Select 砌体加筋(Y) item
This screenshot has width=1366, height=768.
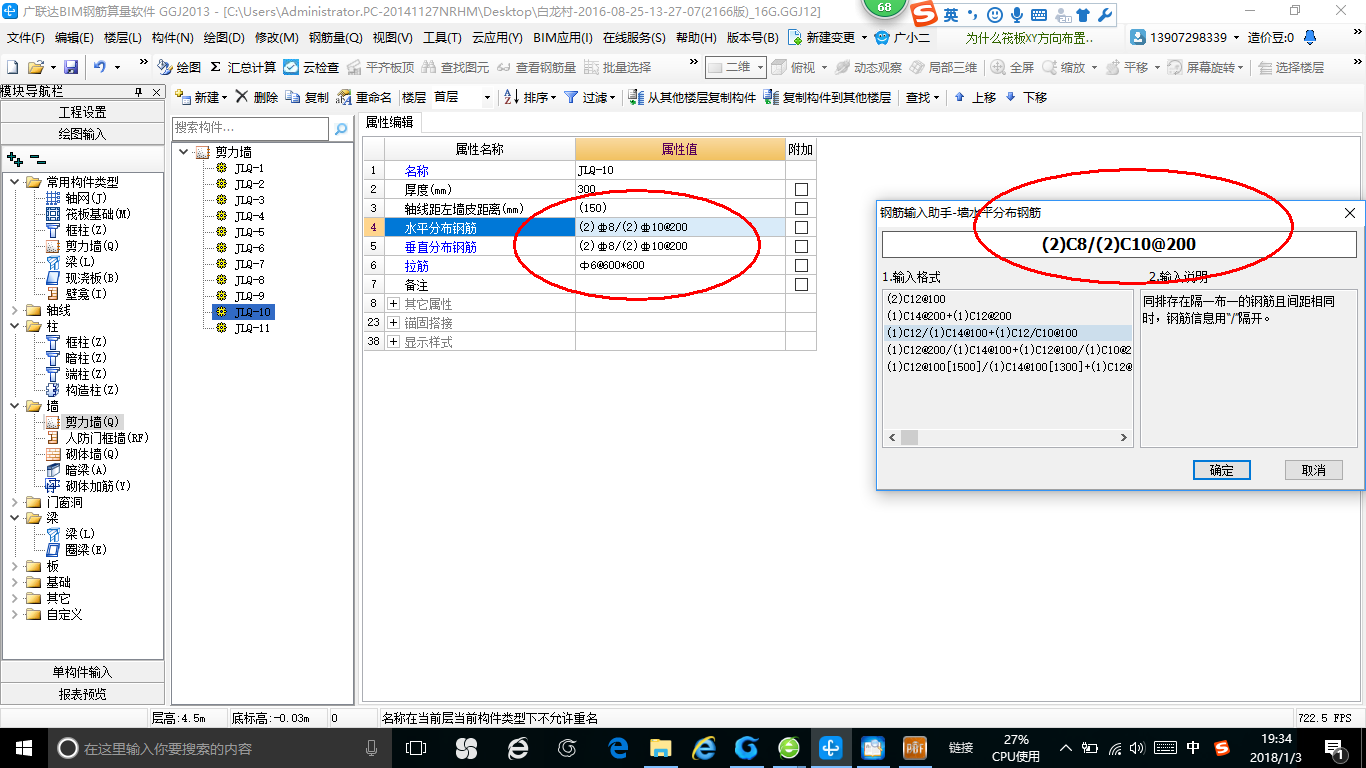(x=88, y=486)
